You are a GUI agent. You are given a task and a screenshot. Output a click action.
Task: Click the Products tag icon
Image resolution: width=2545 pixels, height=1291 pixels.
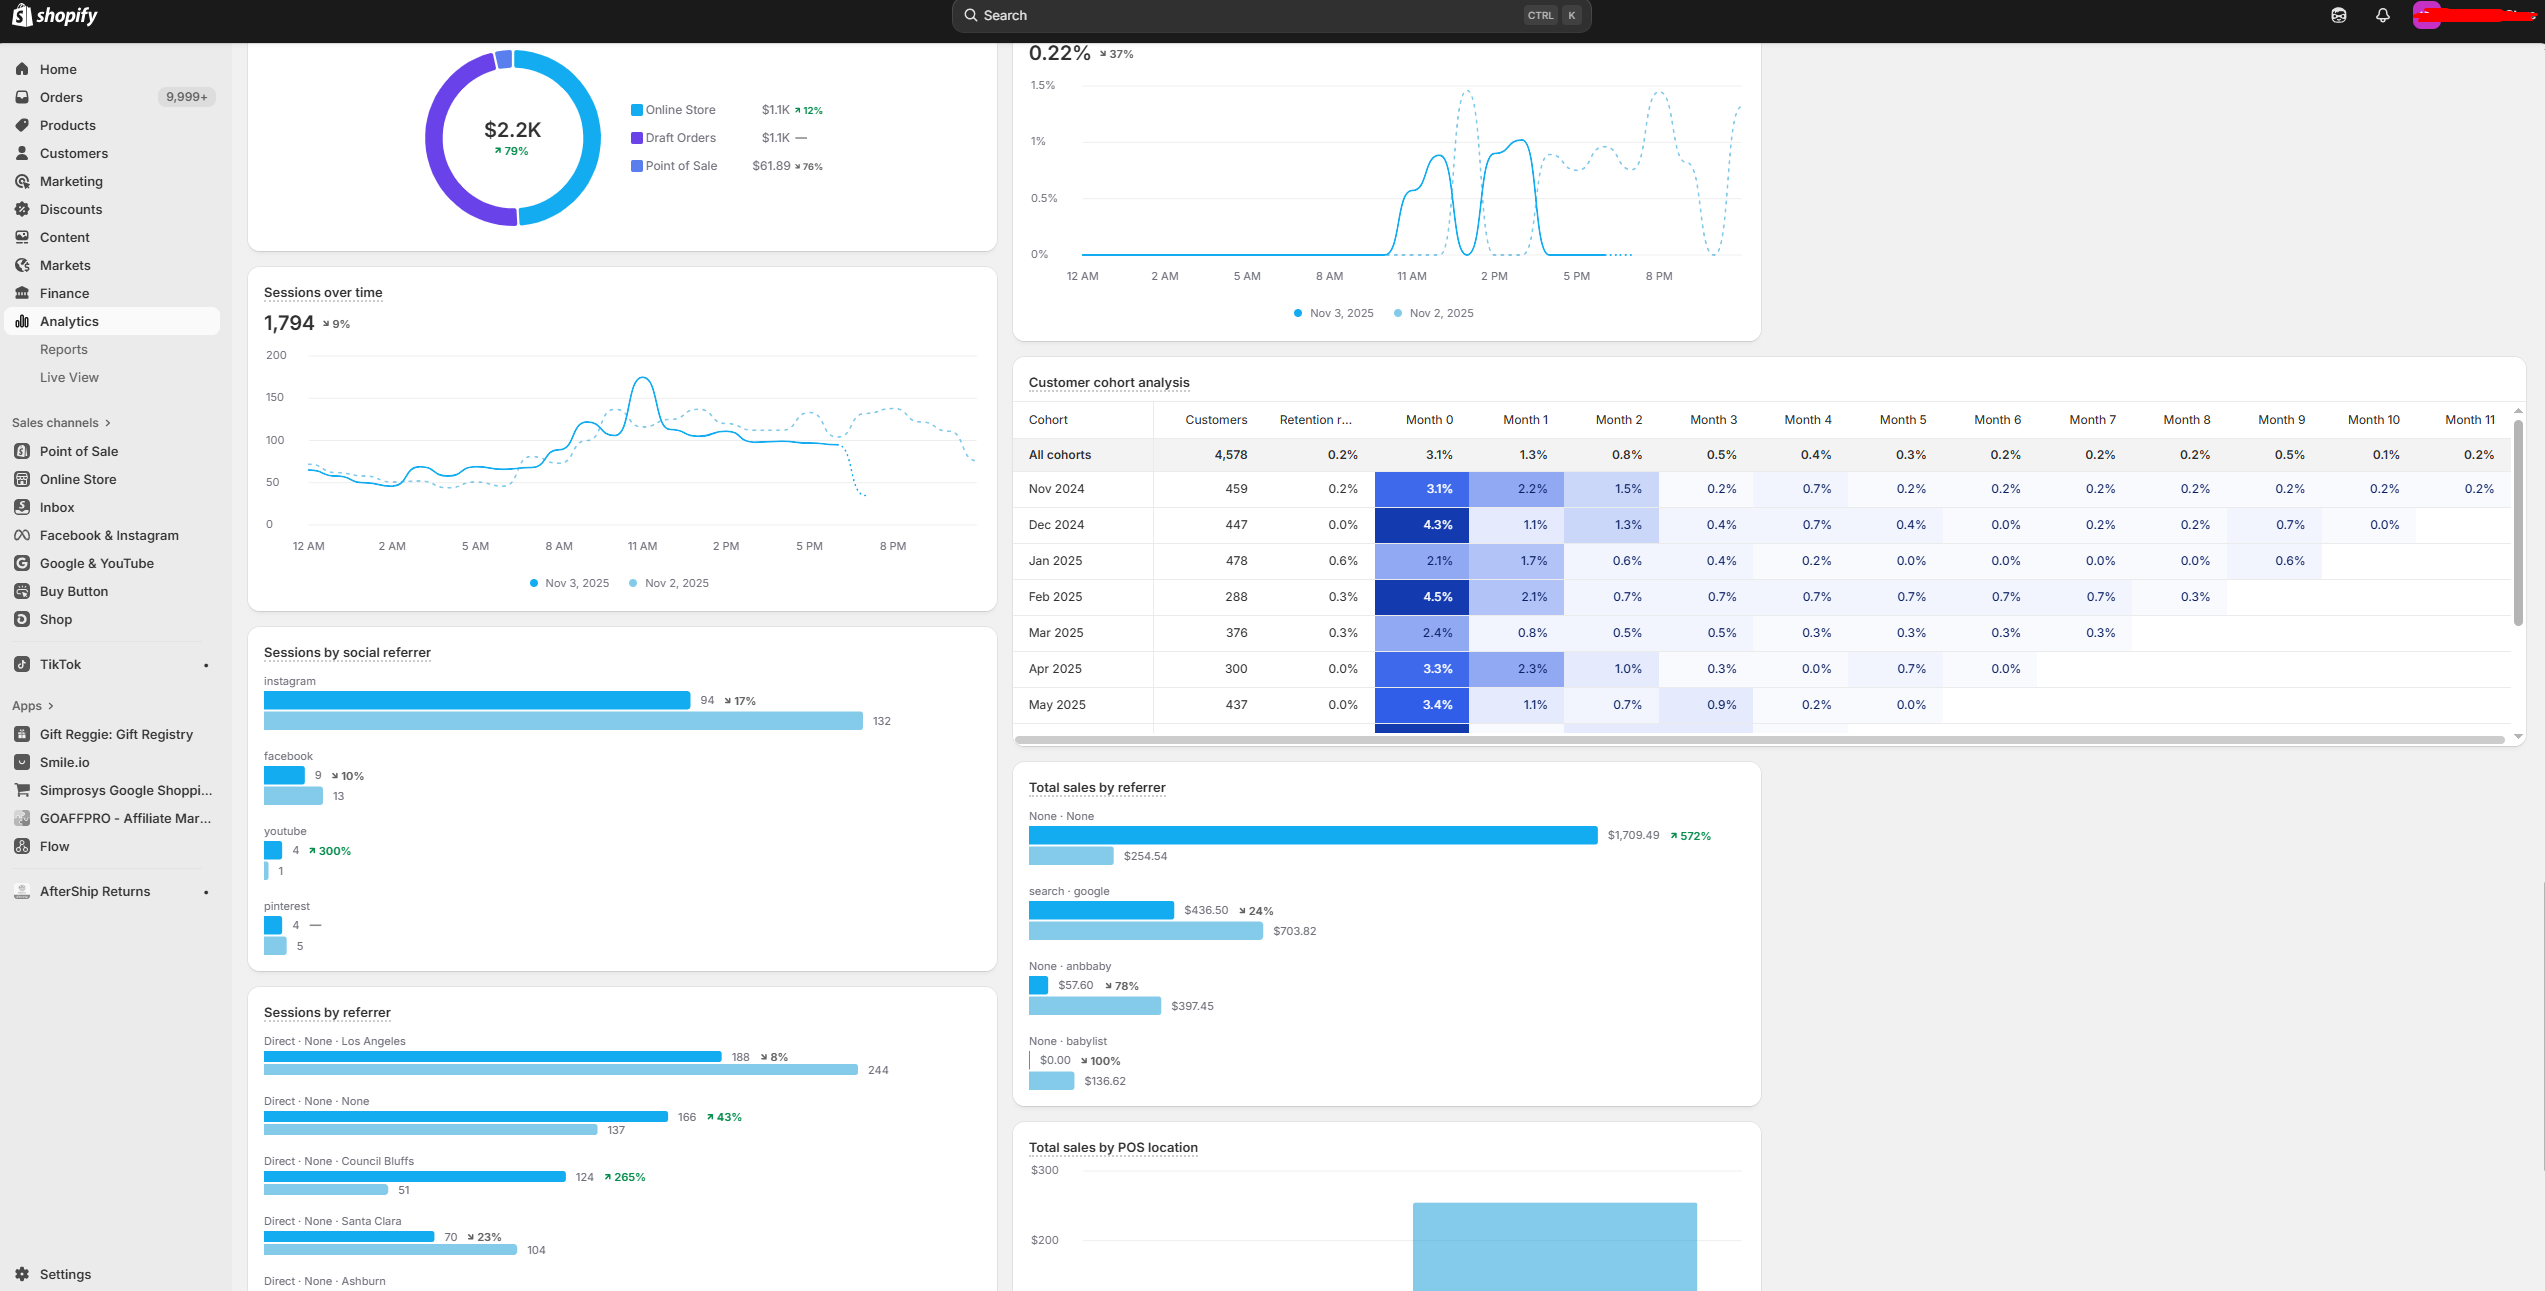click(x=22, y=125)
